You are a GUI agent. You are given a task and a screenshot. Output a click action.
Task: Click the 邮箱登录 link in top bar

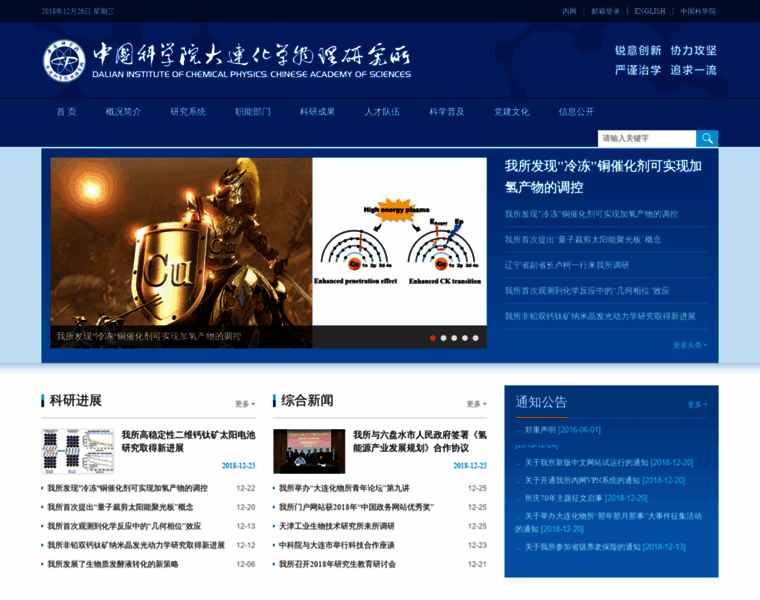[x=605, y=11]
